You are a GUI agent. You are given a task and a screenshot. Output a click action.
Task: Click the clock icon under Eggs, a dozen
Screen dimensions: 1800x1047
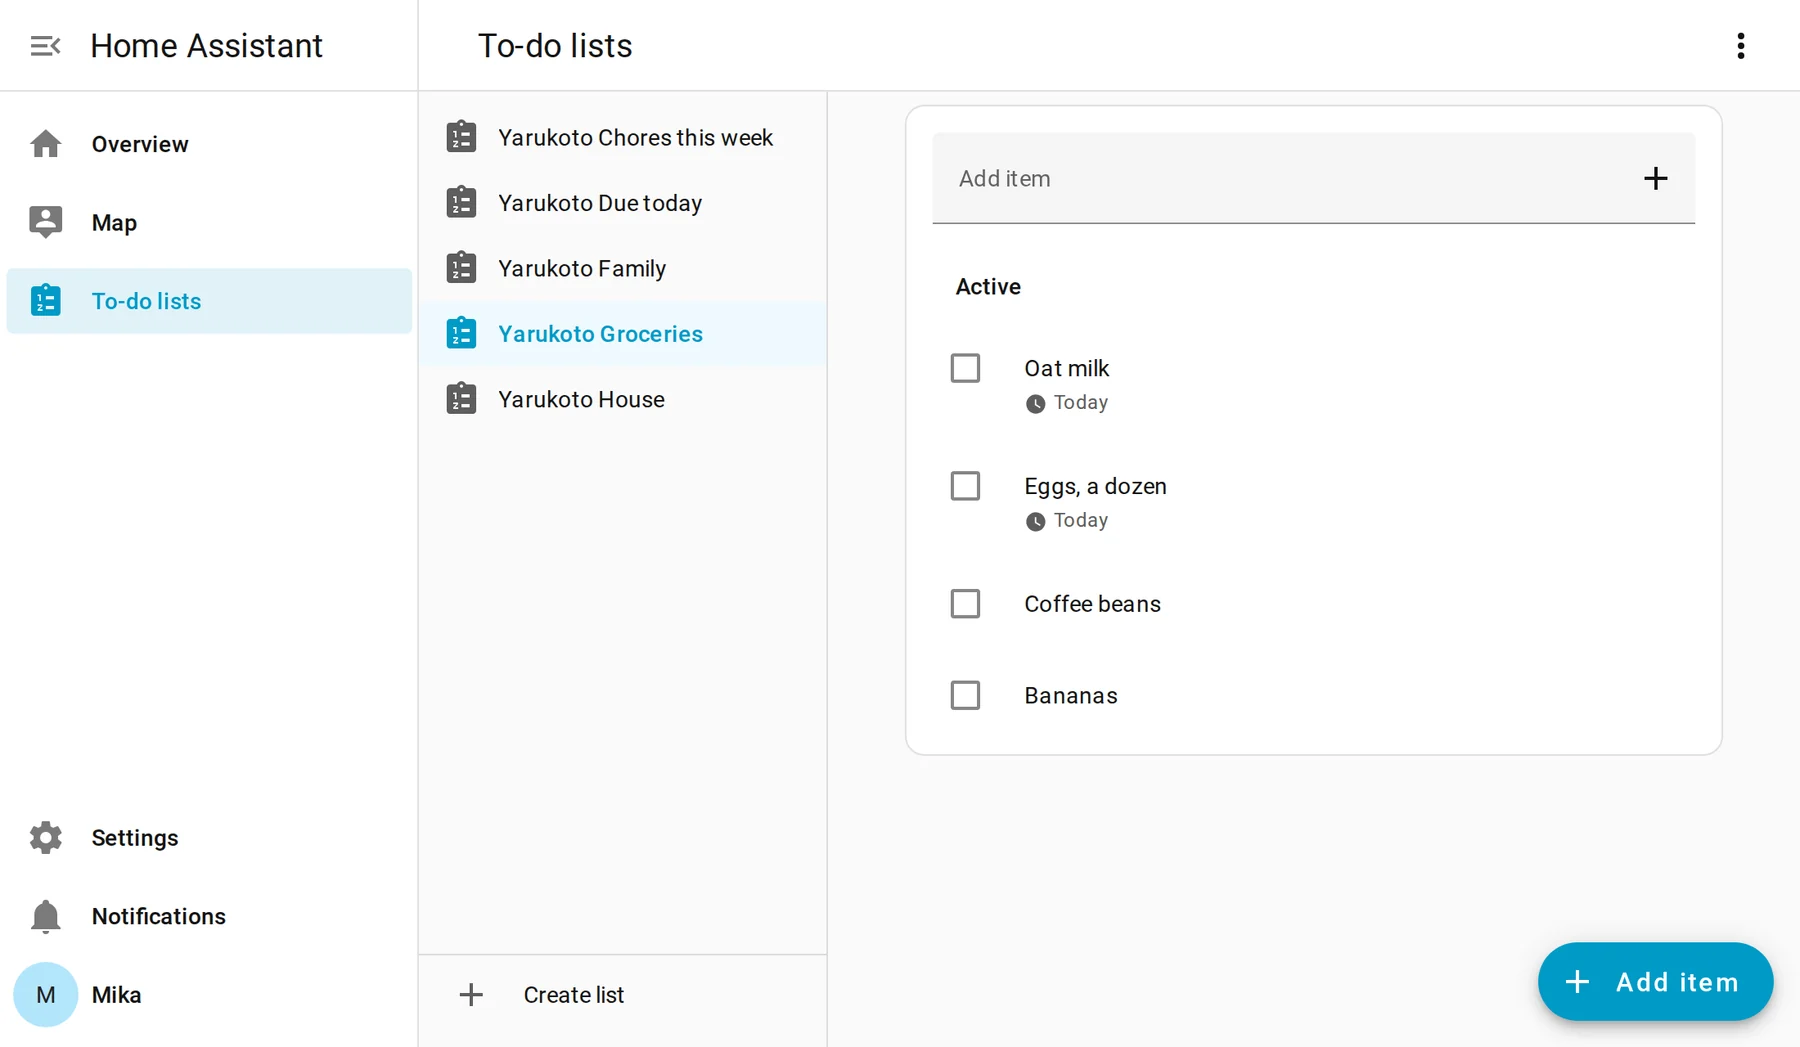click(1035, 521)
